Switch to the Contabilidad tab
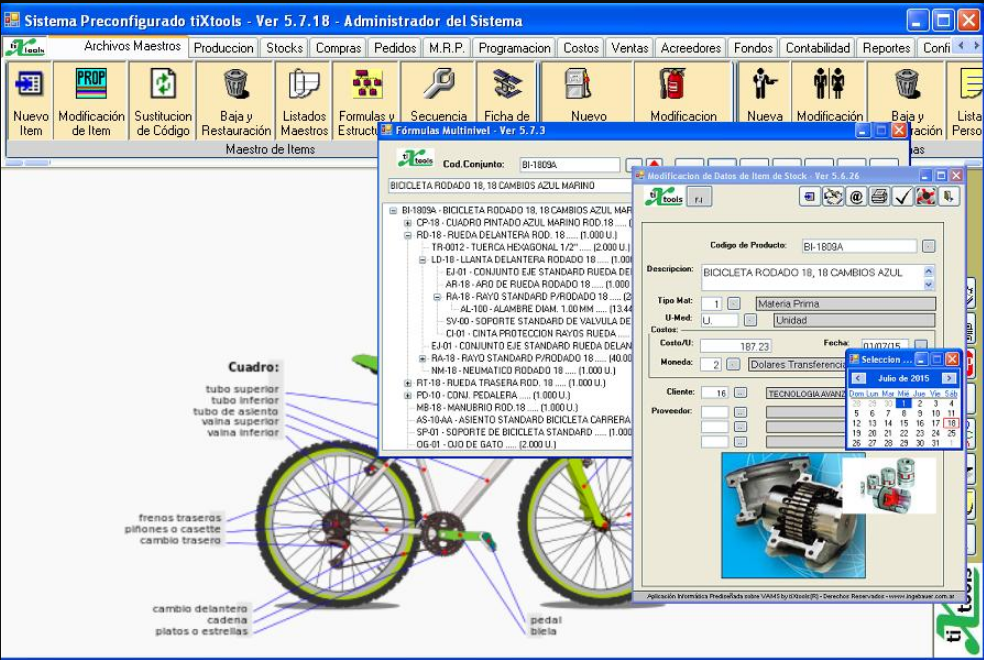The width and height of the screenshot is (984, 660). click(x=817, y=48)
